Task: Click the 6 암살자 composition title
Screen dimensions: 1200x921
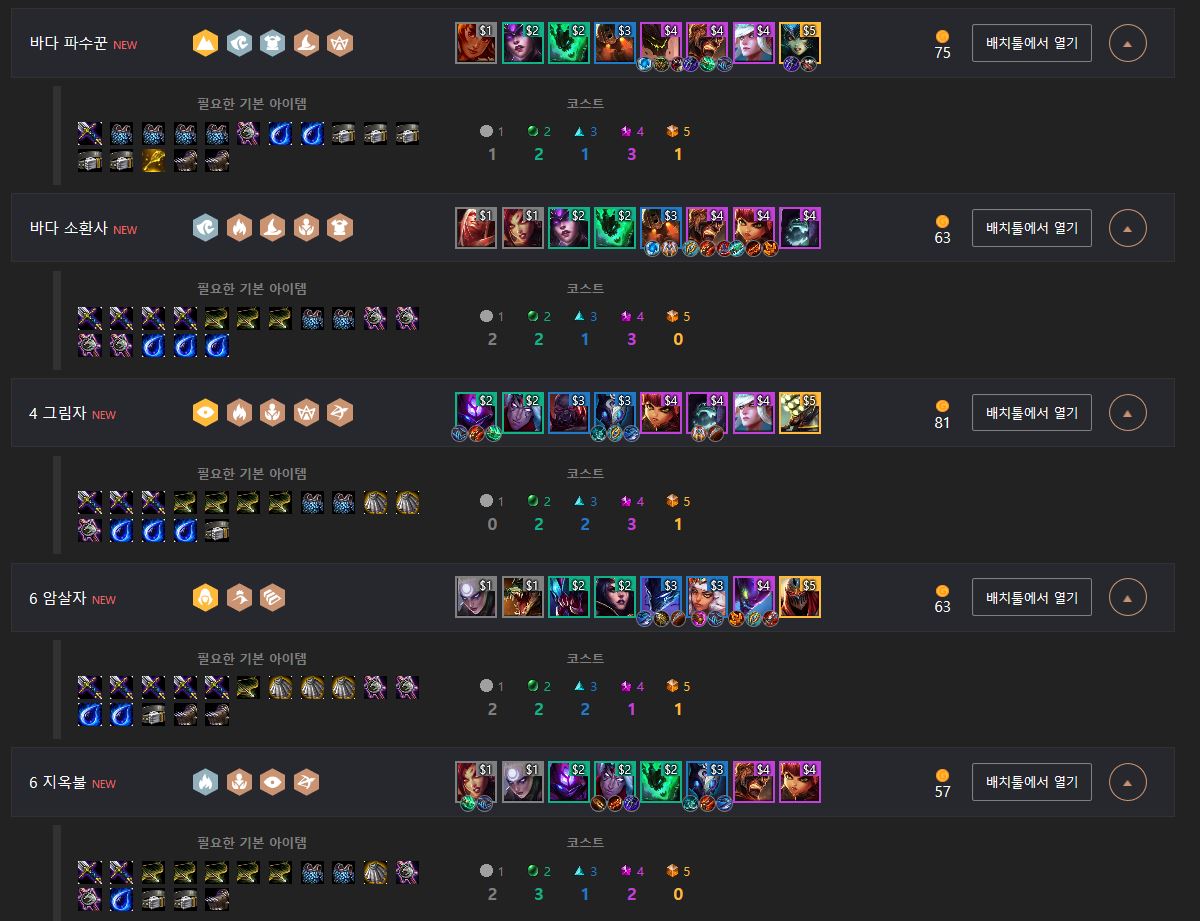Action: pyautogui.click(x=58, y=599)
